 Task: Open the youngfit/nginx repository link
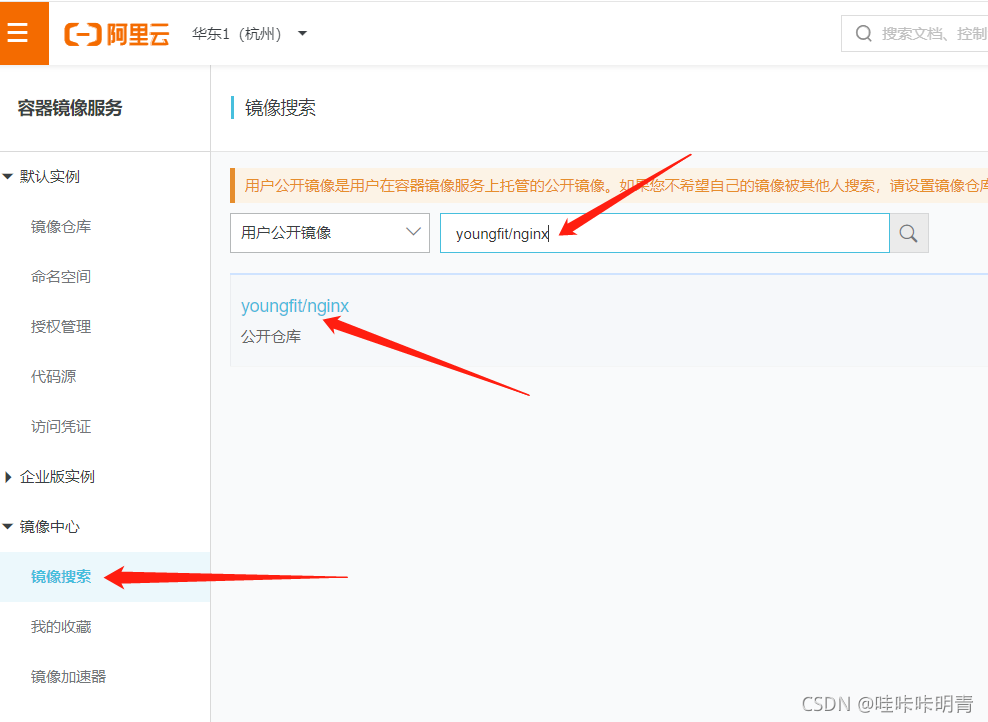click(295, 306)
